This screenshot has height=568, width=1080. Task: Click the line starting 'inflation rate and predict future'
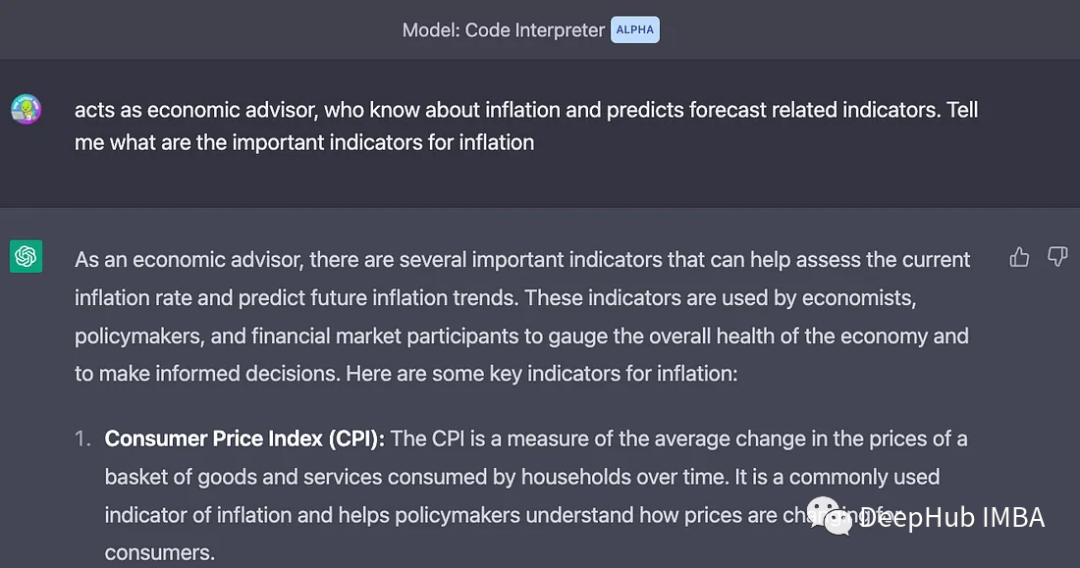[x=495, y=298]
